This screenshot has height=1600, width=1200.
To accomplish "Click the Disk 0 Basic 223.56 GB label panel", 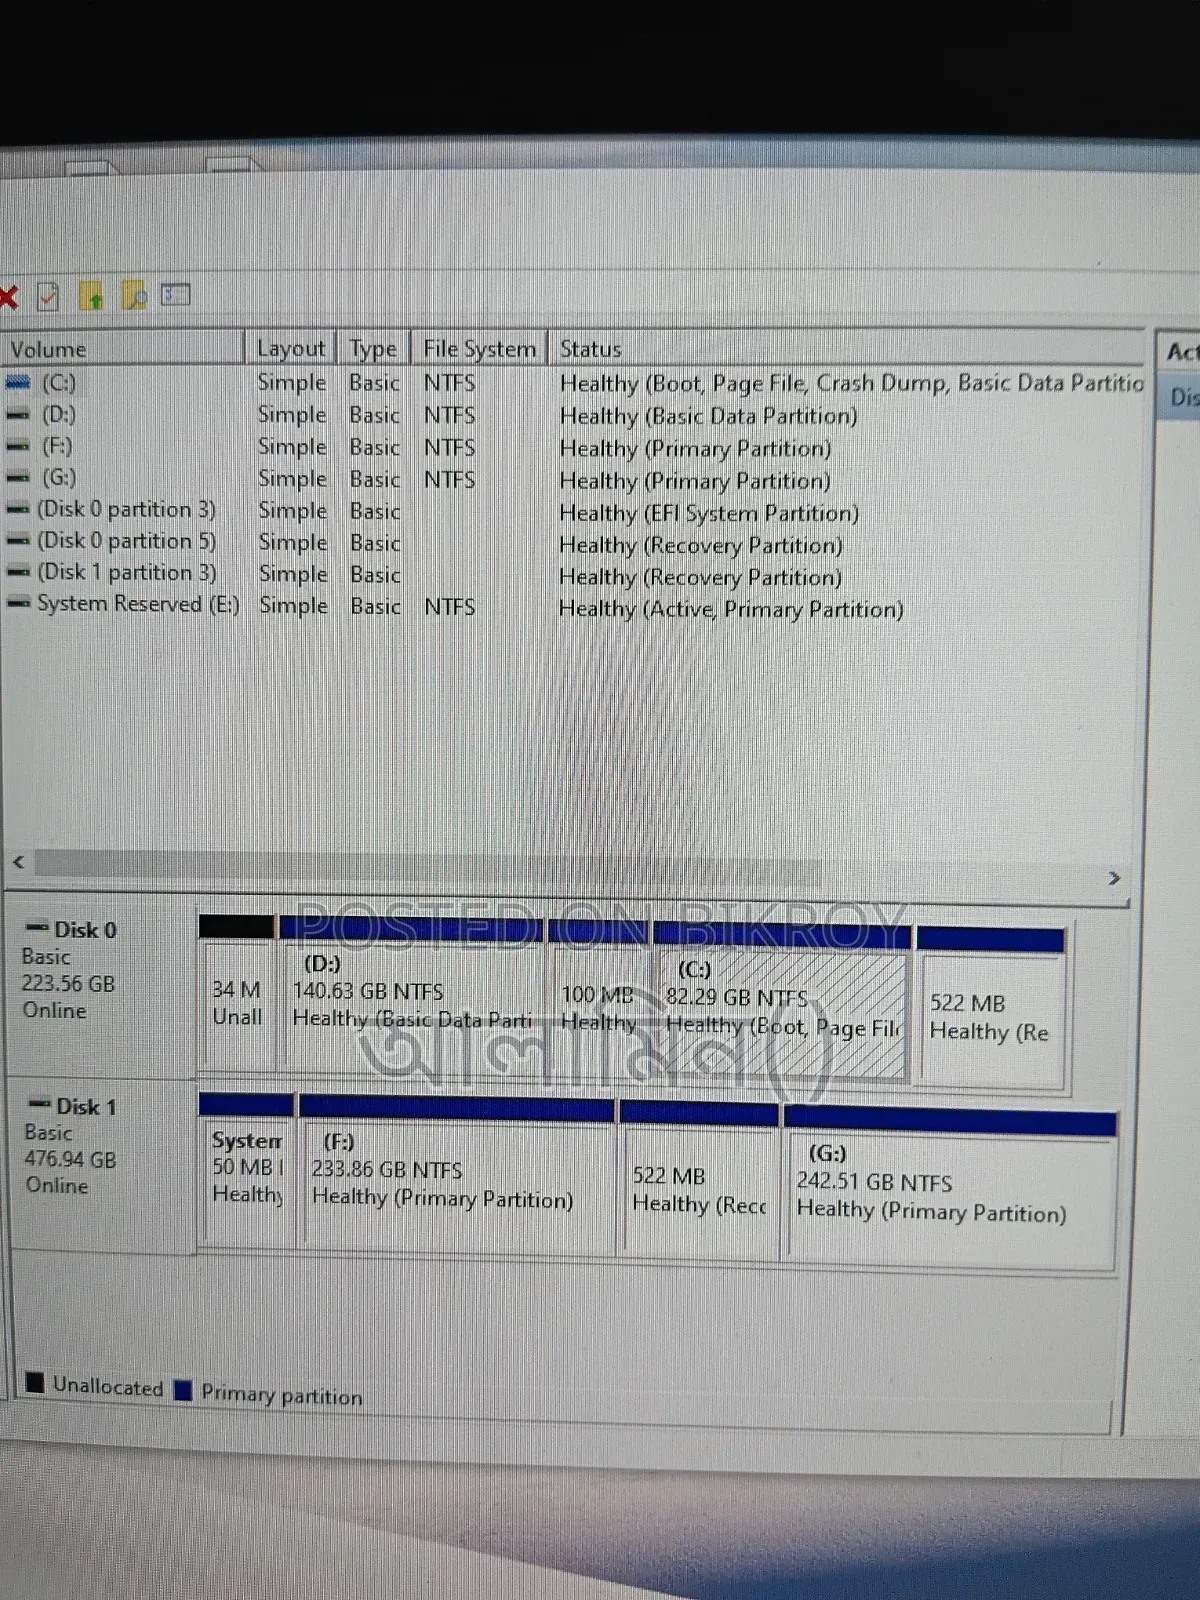I will 100,986.
